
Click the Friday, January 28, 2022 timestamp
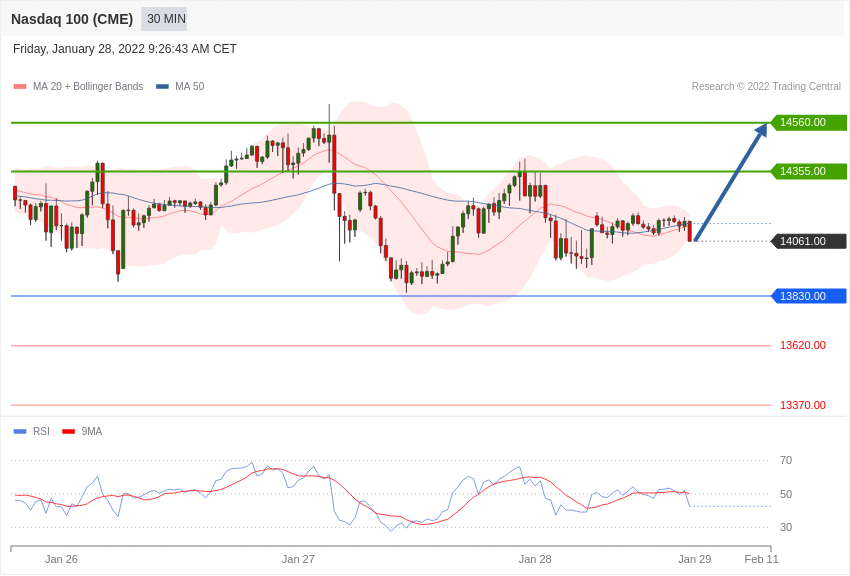point(125,49)
